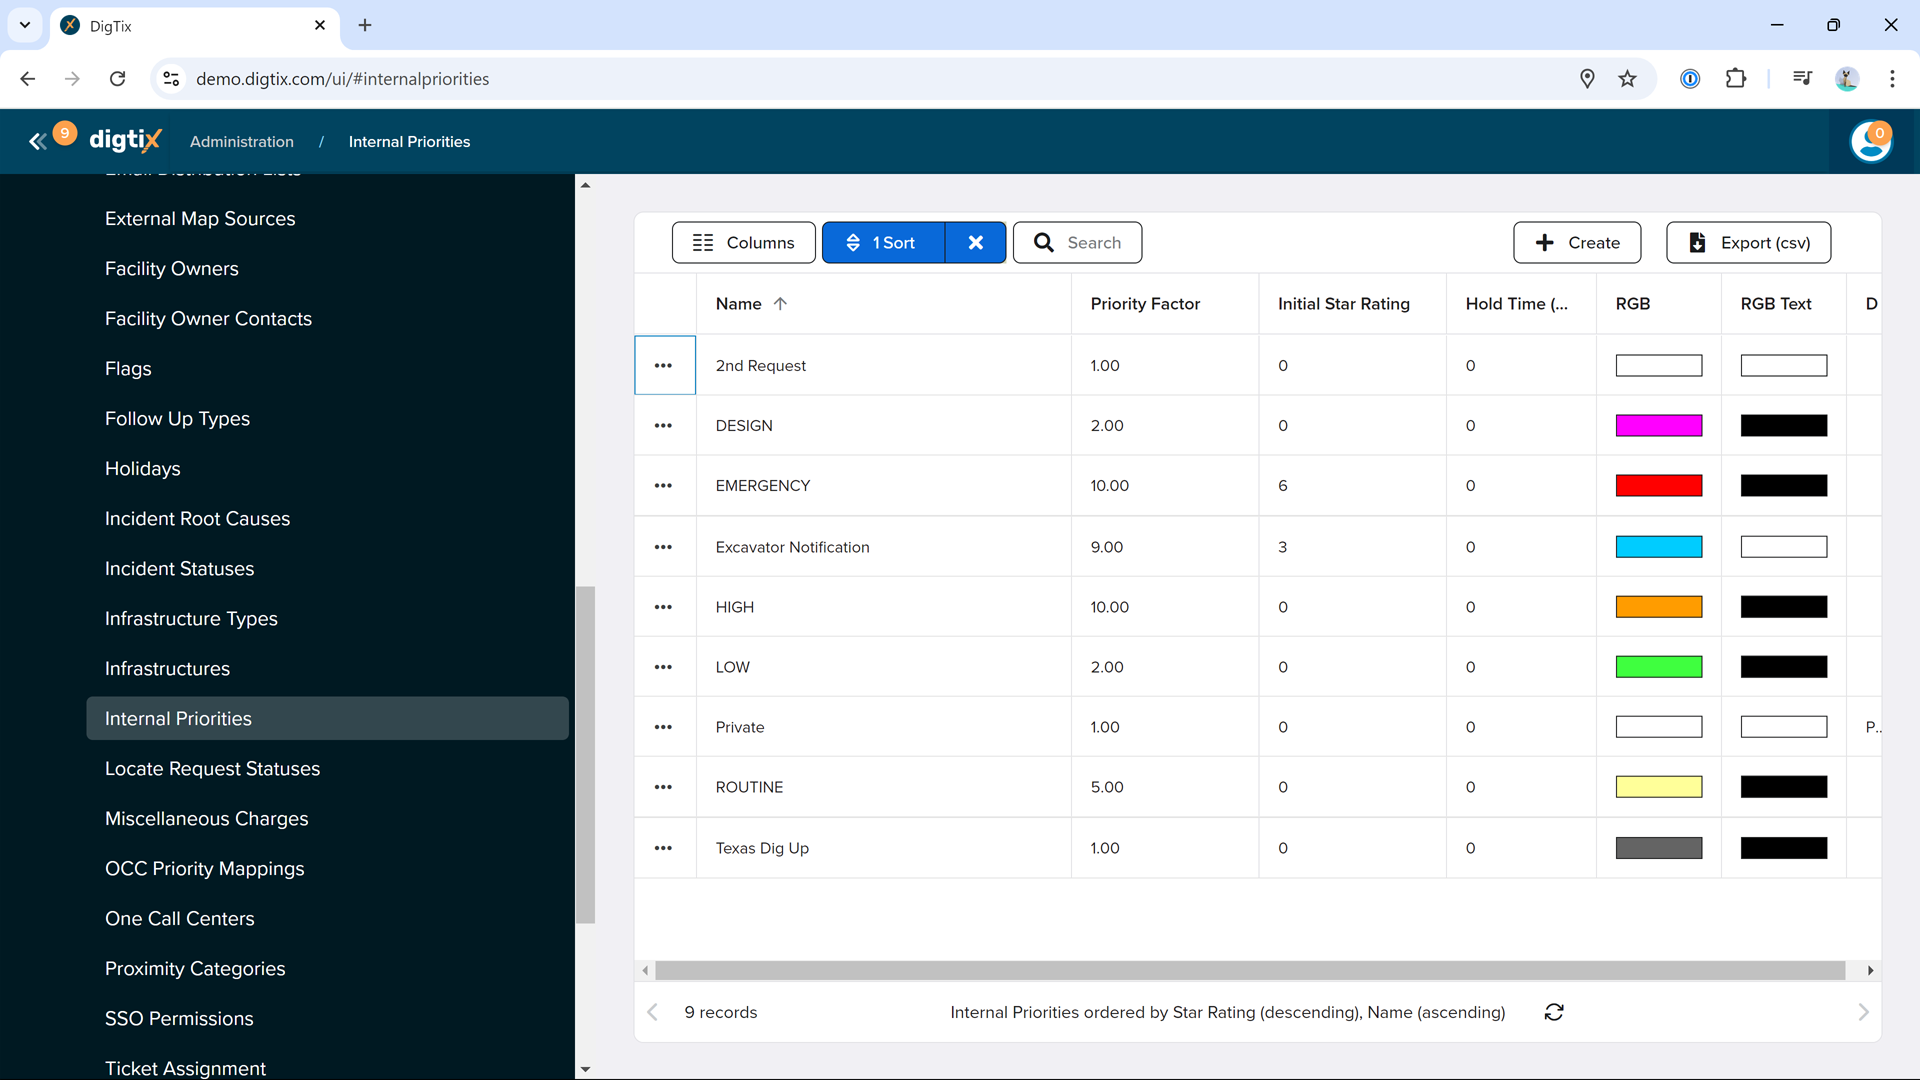Click the magenta RGB swatch for DESIGN
The width and height of the screenshot is (1920, 1080).
pos(1658,426)
